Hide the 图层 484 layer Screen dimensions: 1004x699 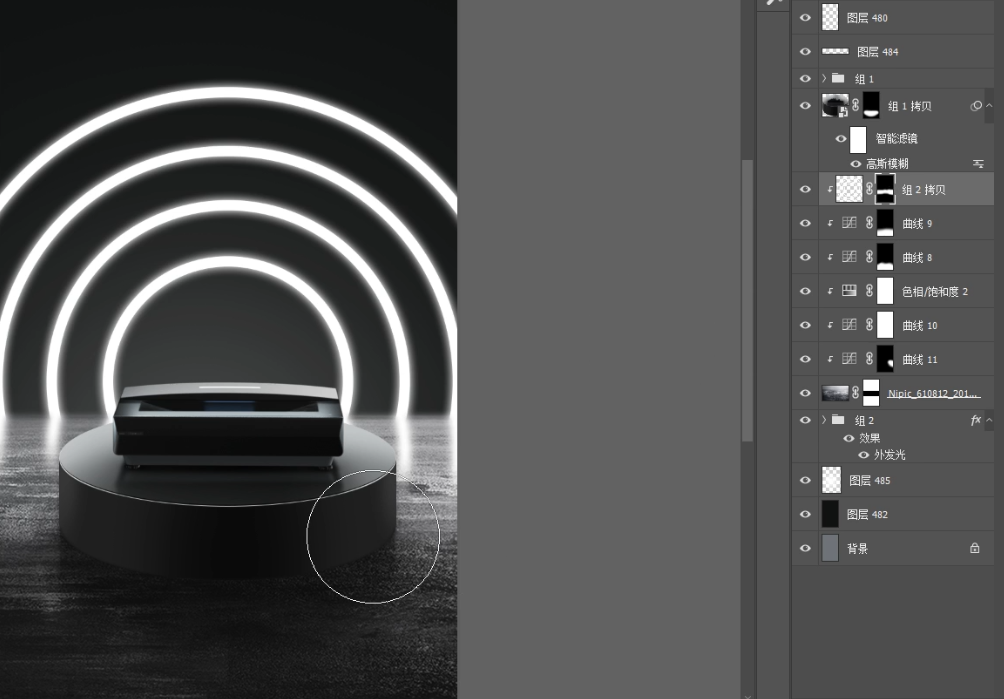pos(806,51)
